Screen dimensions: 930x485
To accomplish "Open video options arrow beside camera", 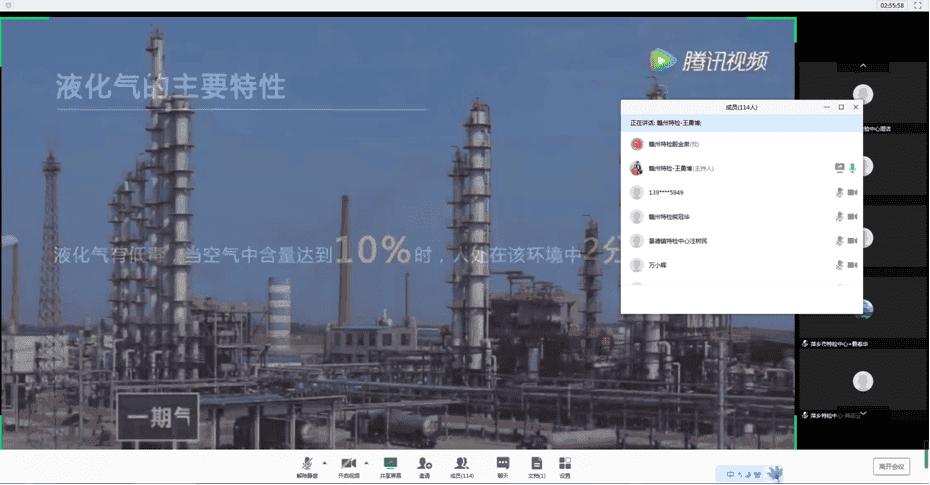I will [366, 463].
